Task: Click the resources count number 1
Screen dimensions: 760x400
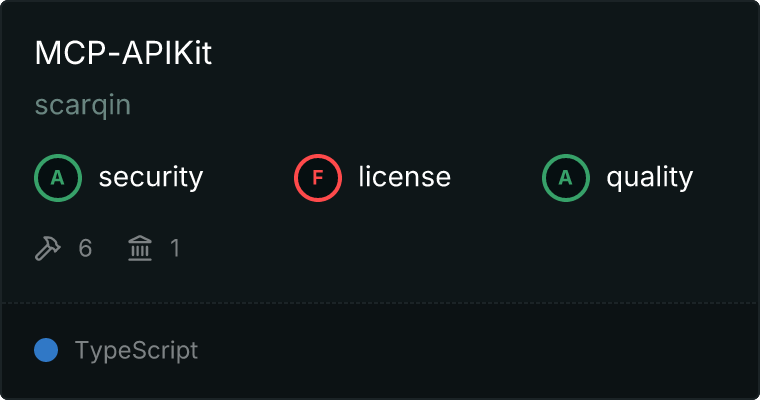Action: pyautogui.click(x=175, y=248)
